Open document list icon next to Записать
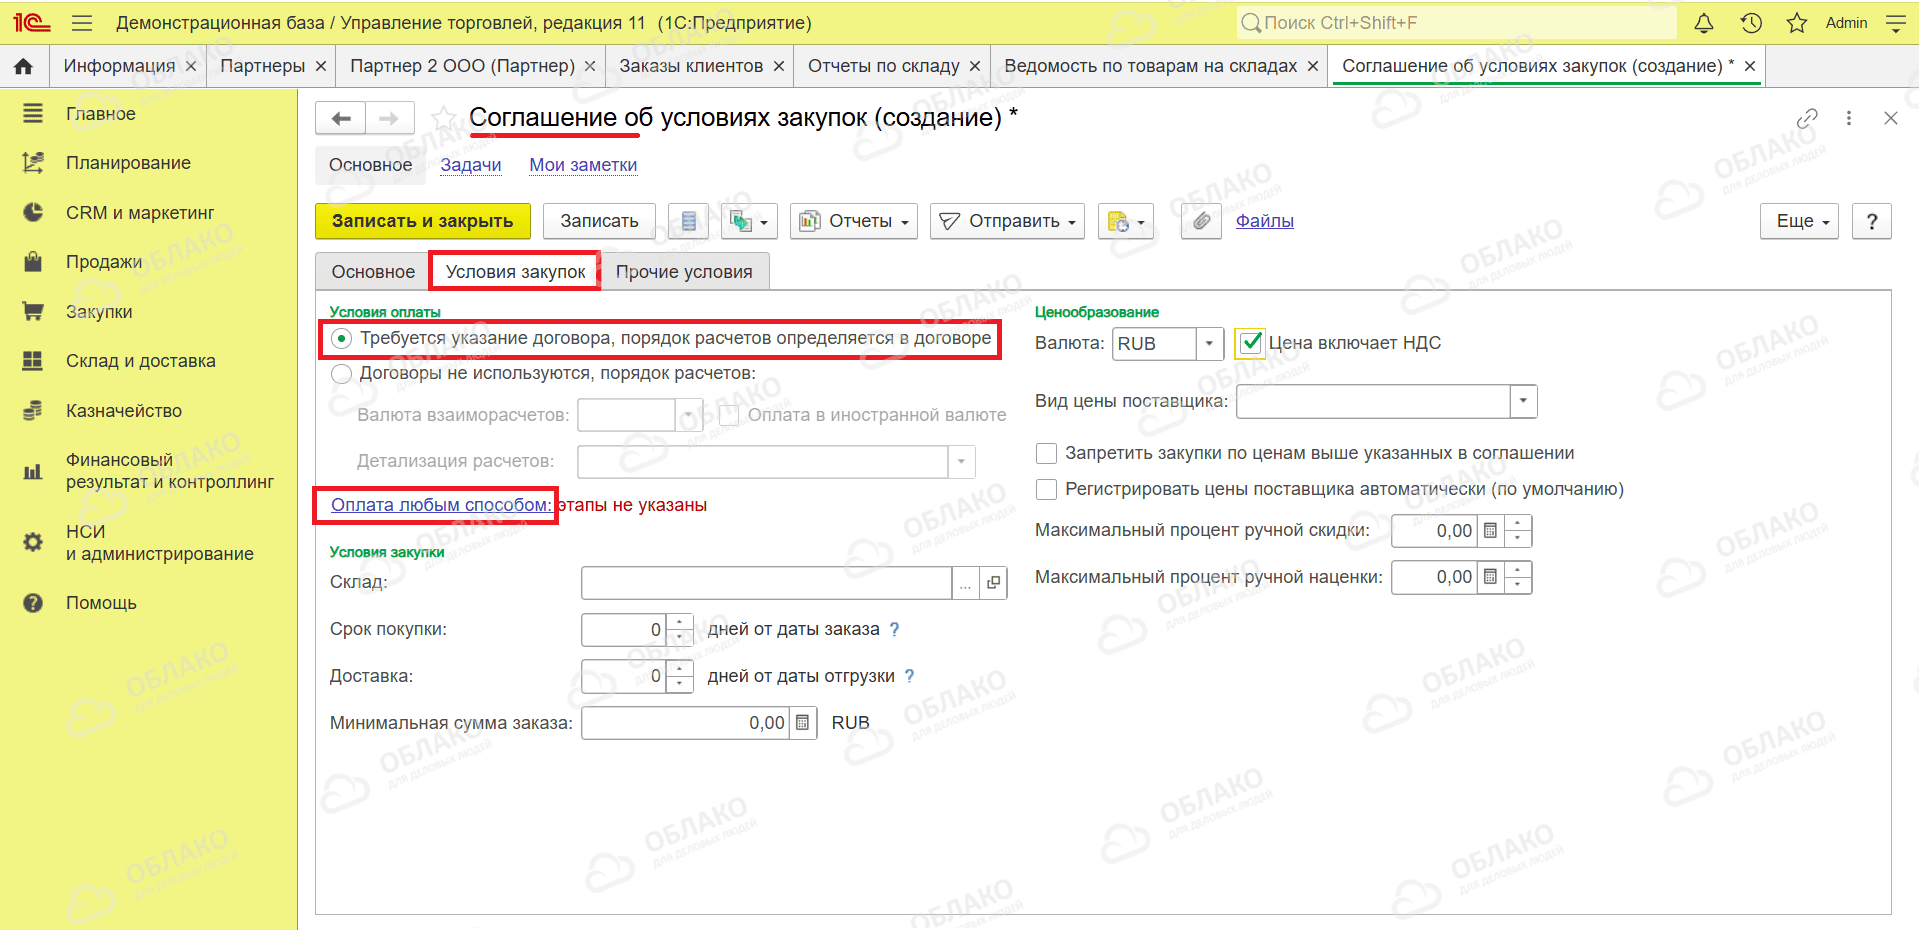The image size is (1919, 930). 689,221
